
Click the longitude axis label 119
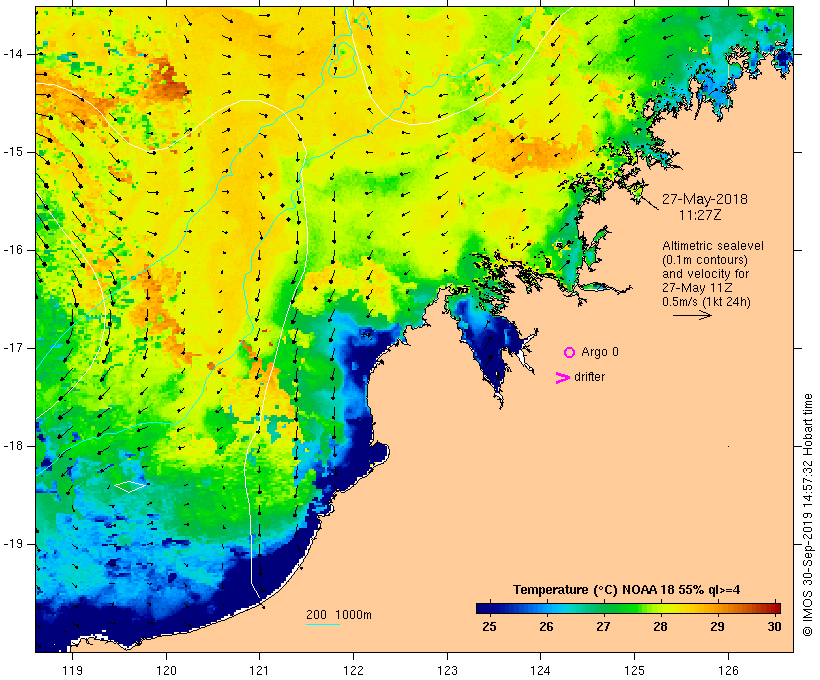tap(72, 670)
